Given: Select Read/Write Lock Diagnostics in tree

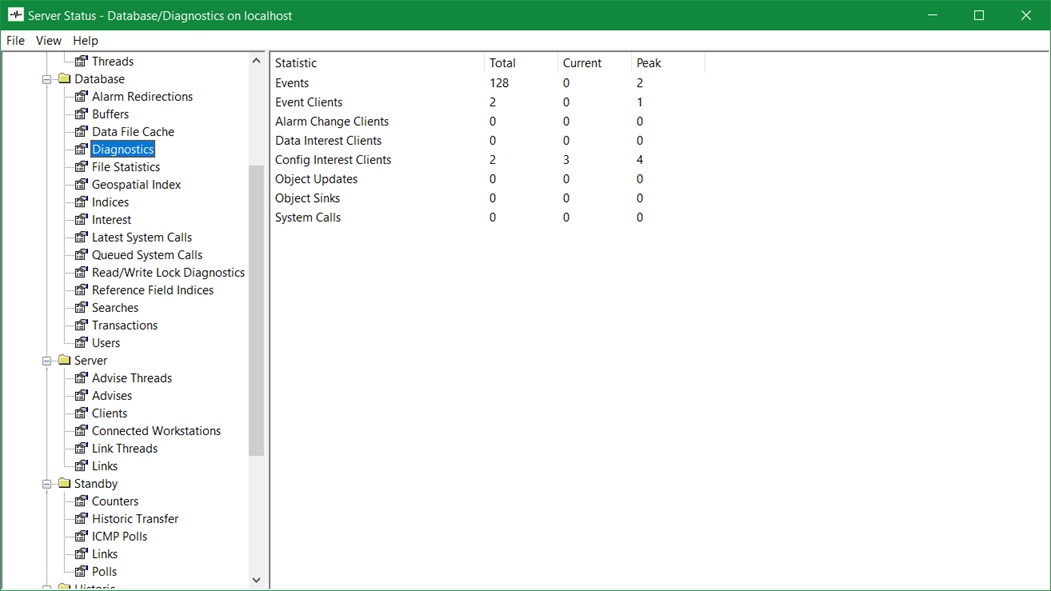Looking at the screenshot, I should click(x=168, y=273).
